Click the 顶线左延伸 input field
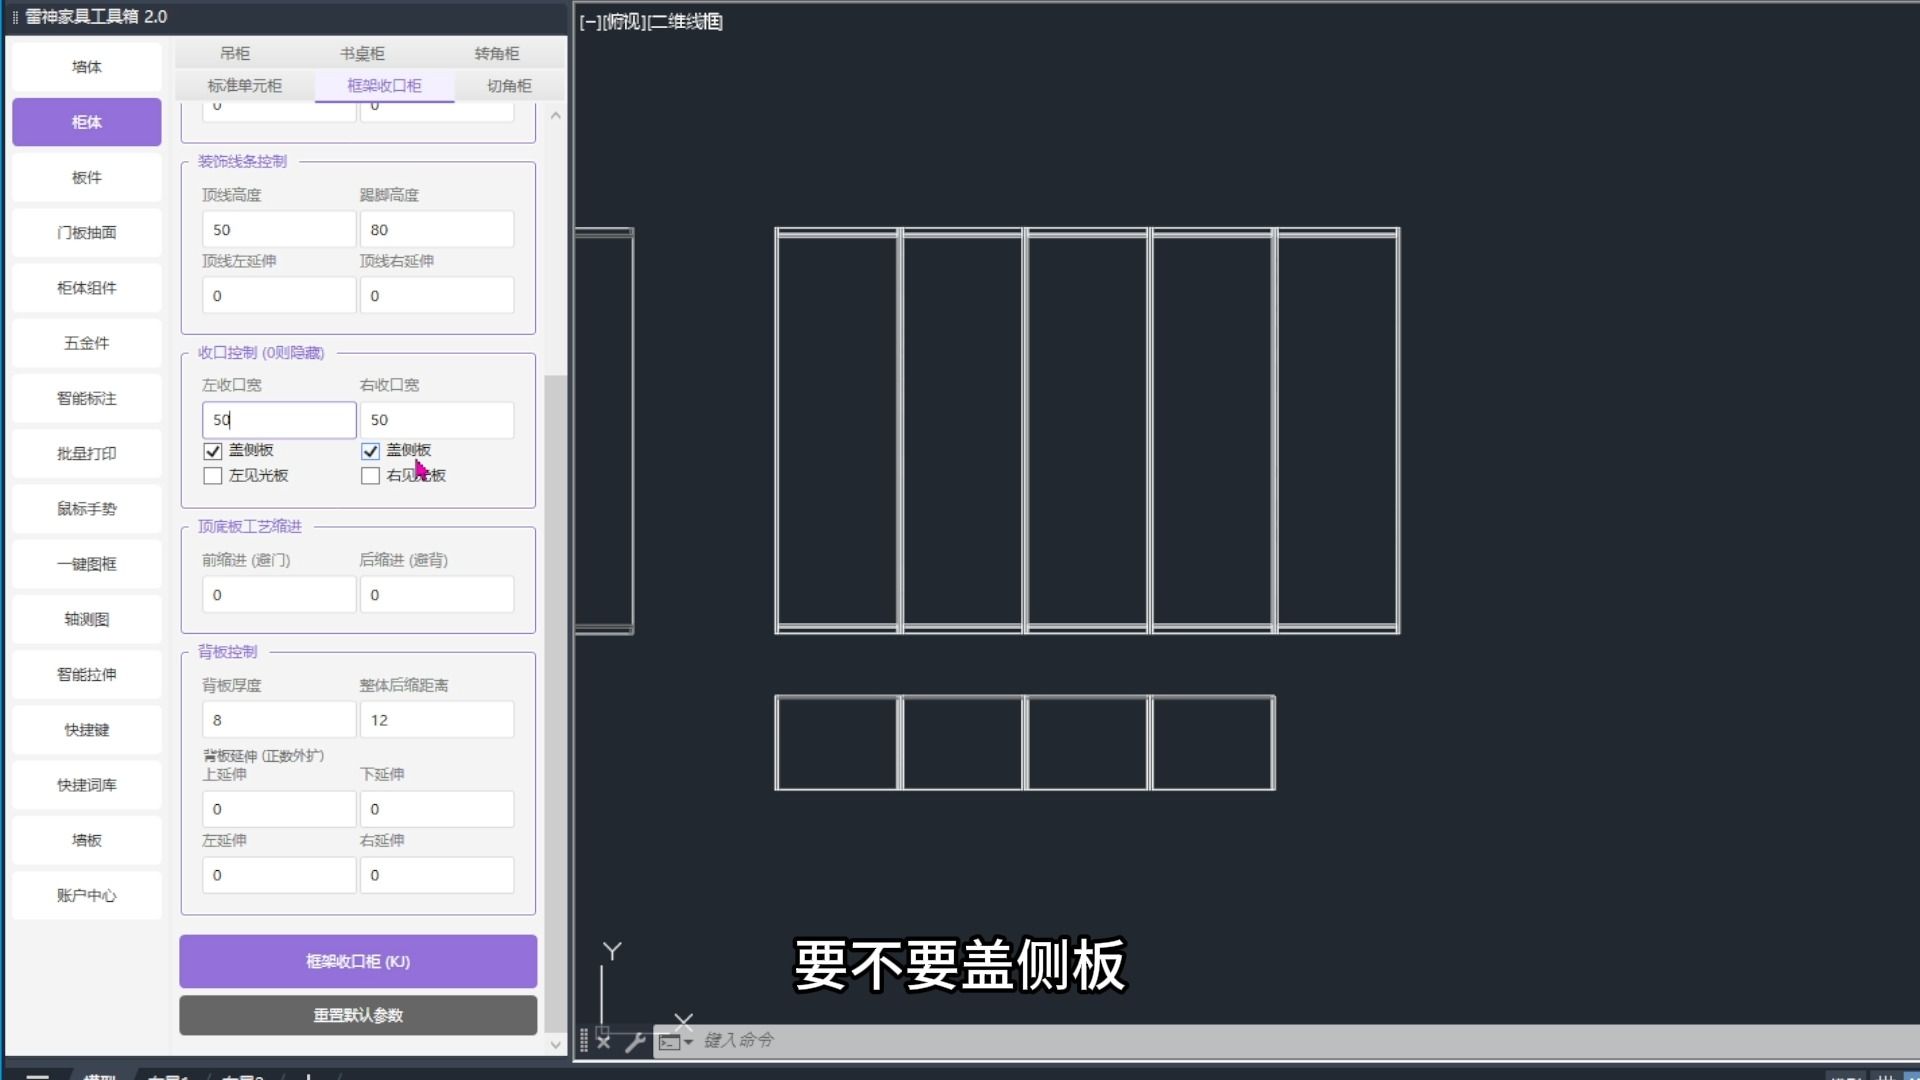 coord(279,296)
